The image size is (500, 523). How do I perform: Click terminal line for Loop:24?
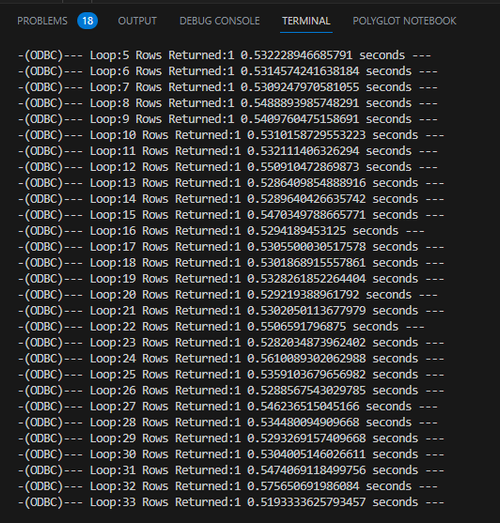pyautogui.click(x=231, y=359)
